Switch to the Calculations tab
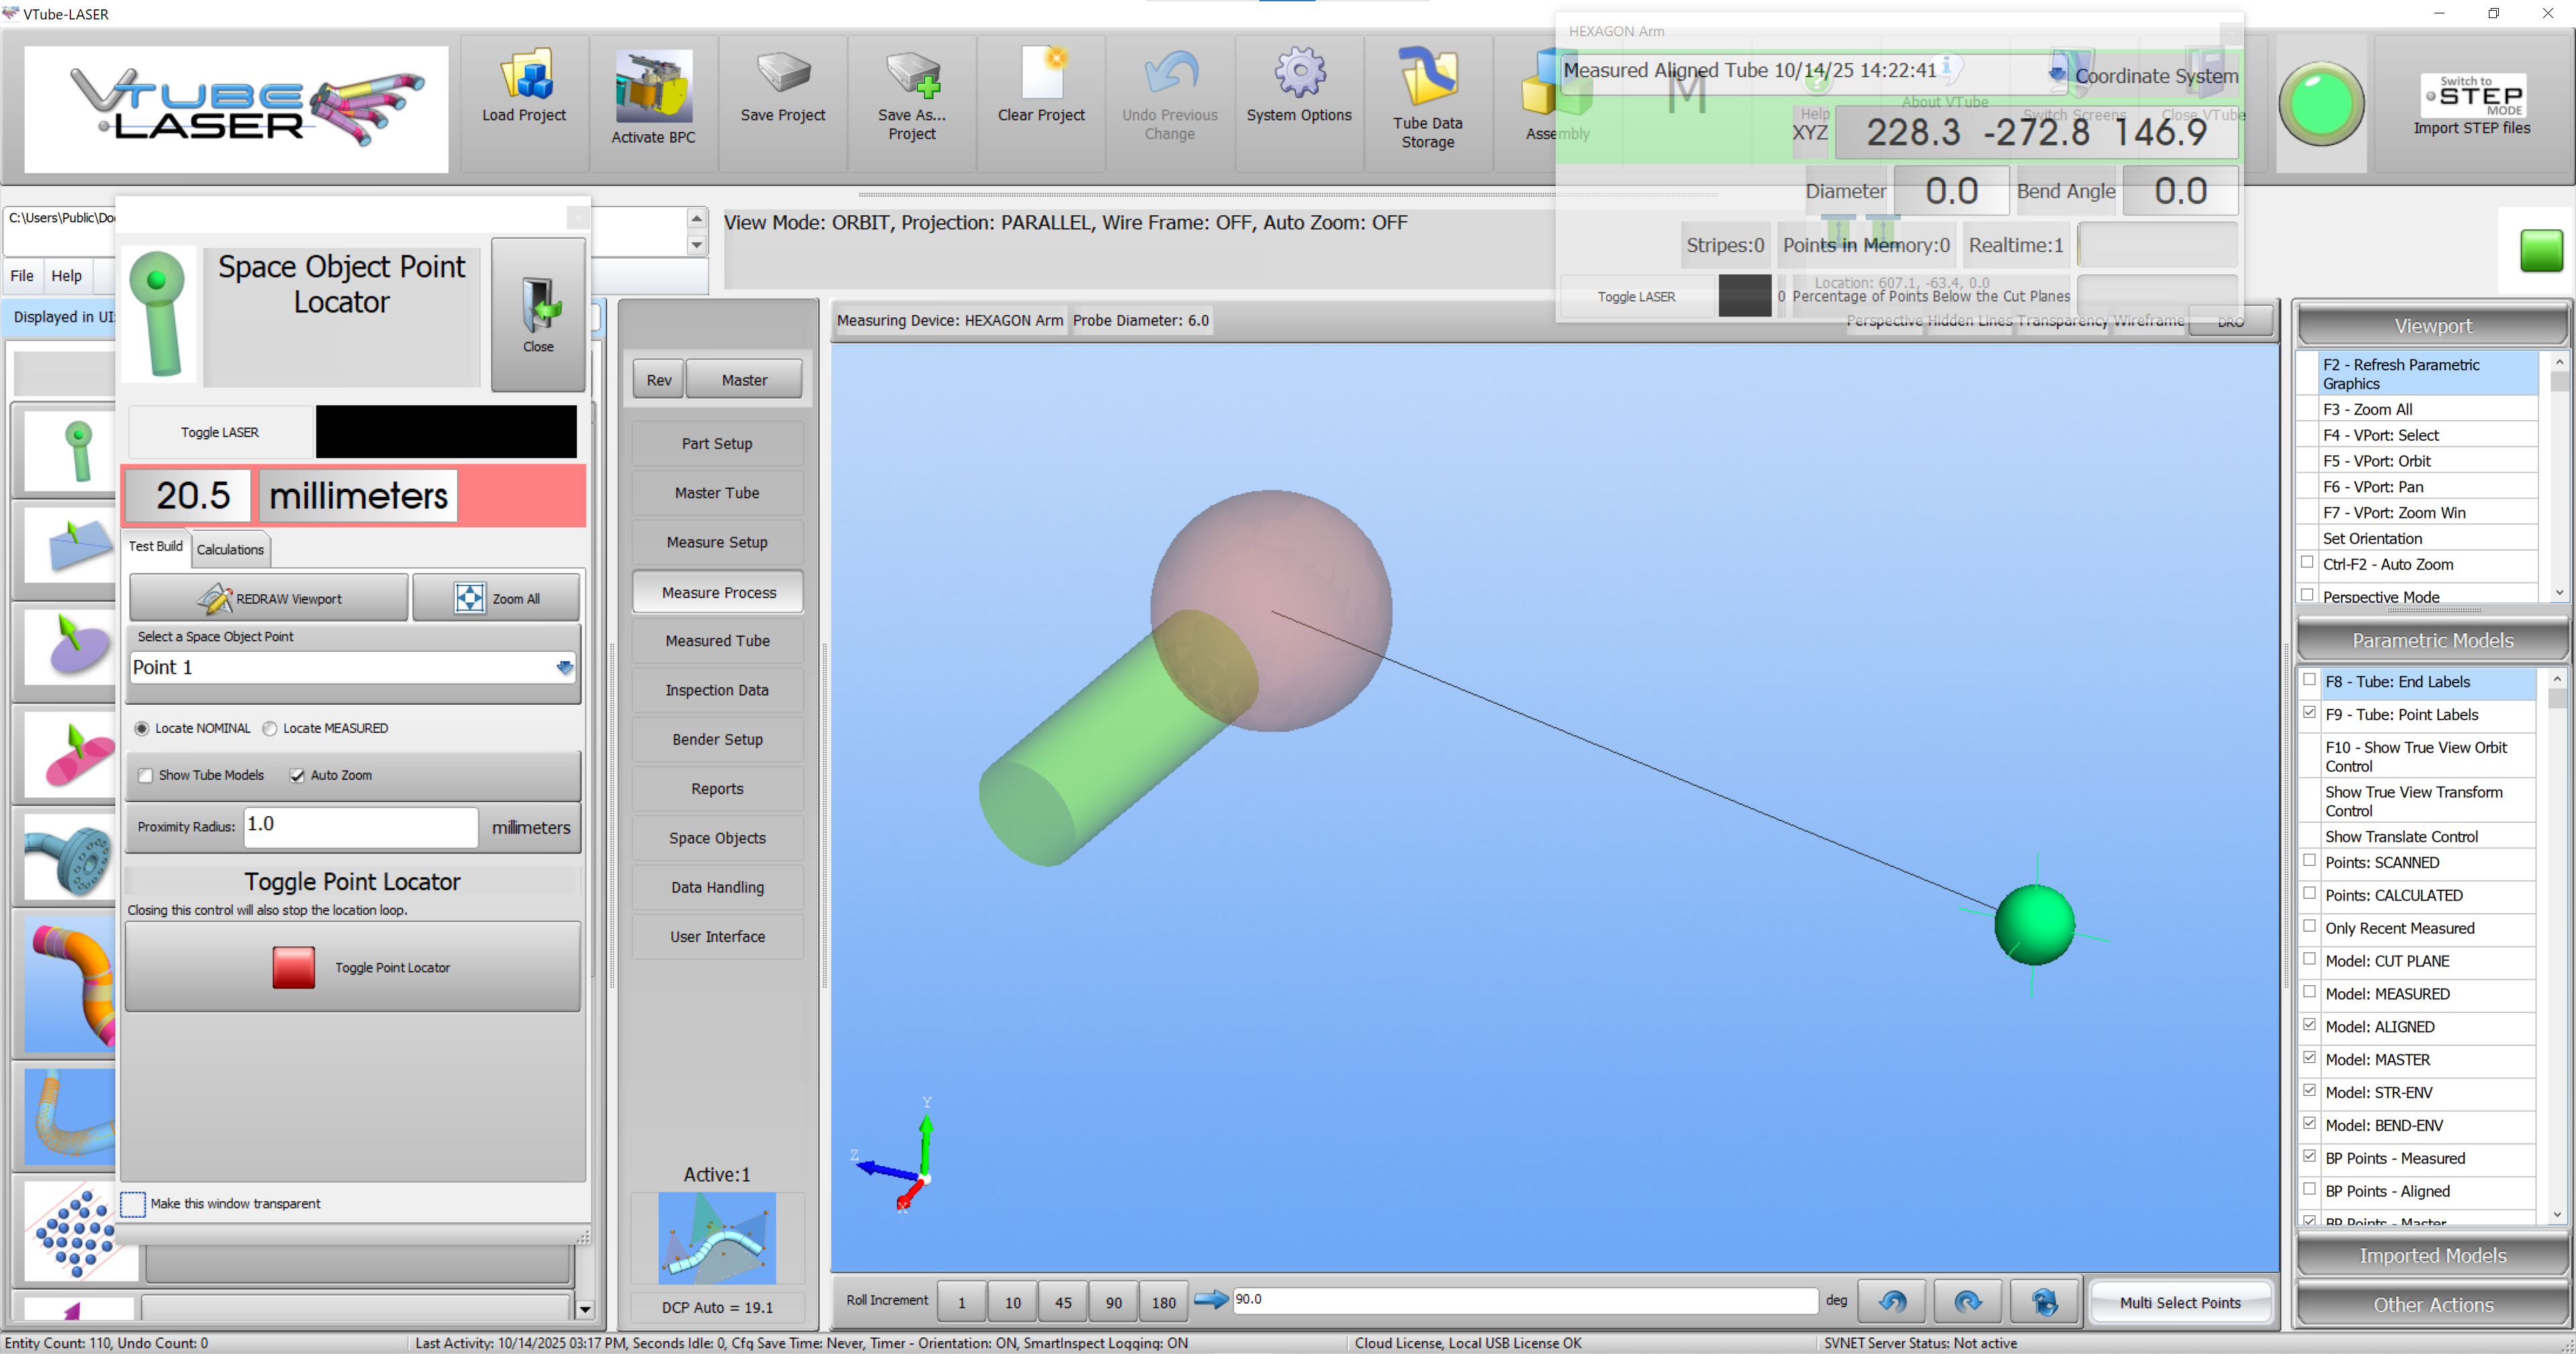Image resolution: width=2576 pixels, height=1354 pixels. [x=230, y=549]
